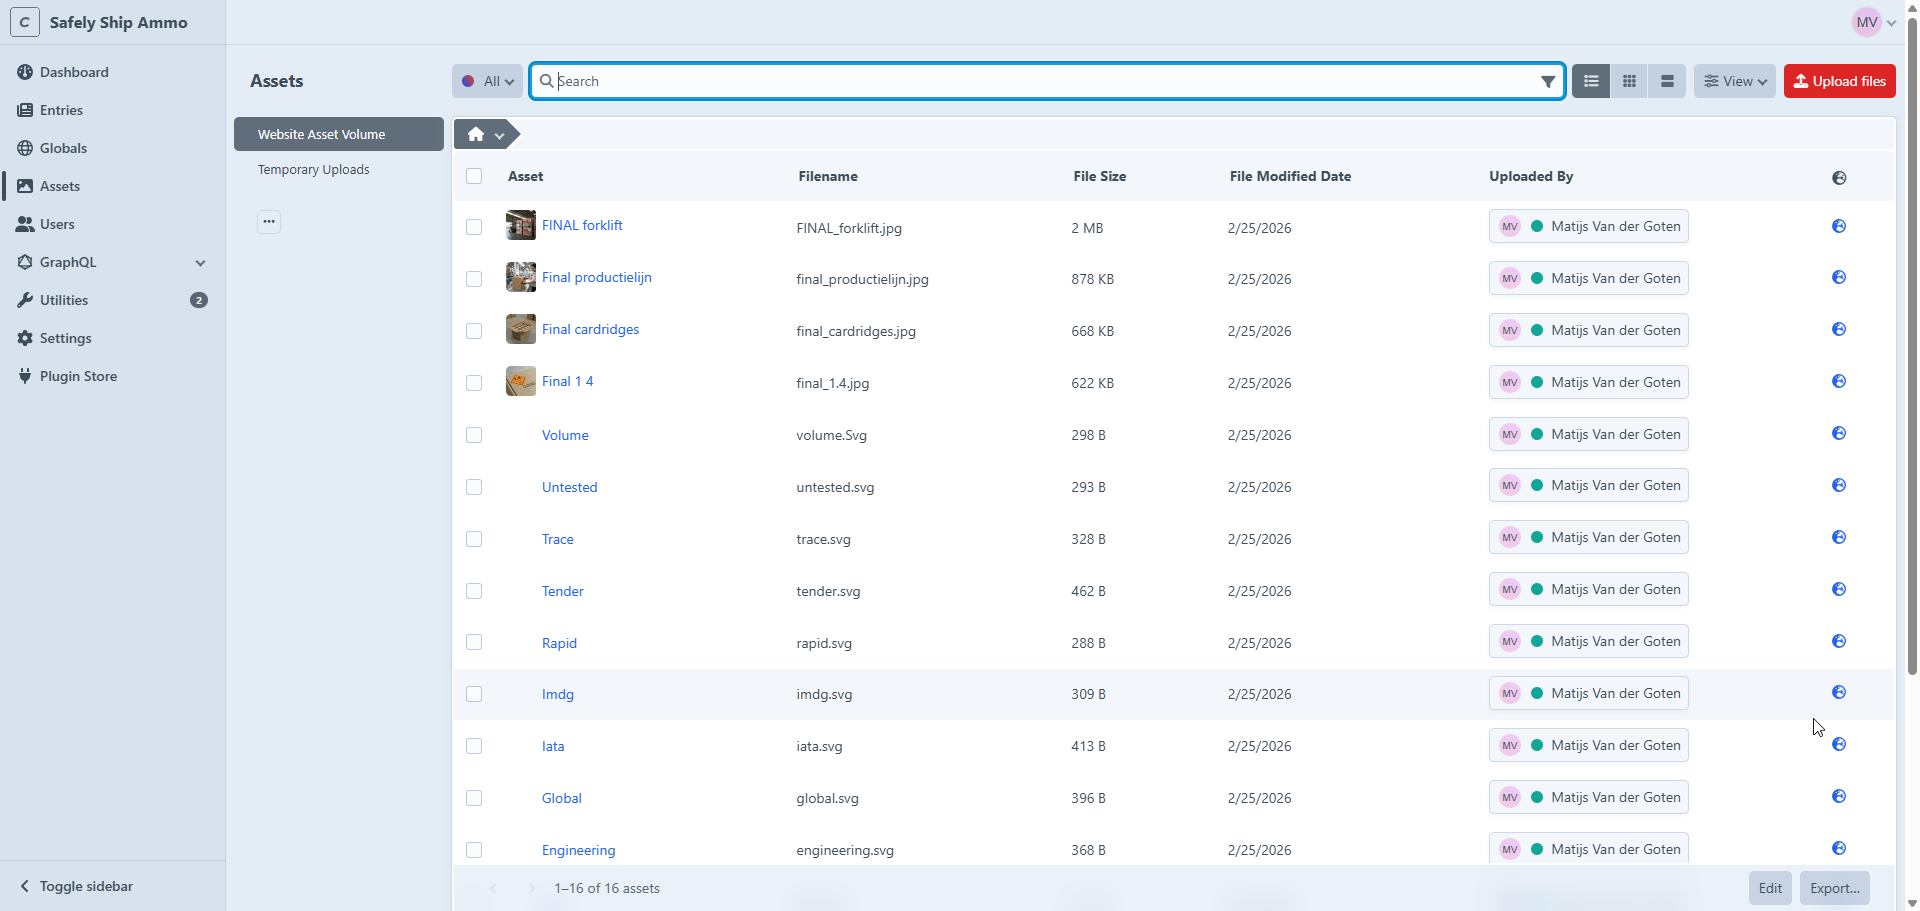Open the Final productielijn asset
1920x911 pixels.
(x=597, y=277)
